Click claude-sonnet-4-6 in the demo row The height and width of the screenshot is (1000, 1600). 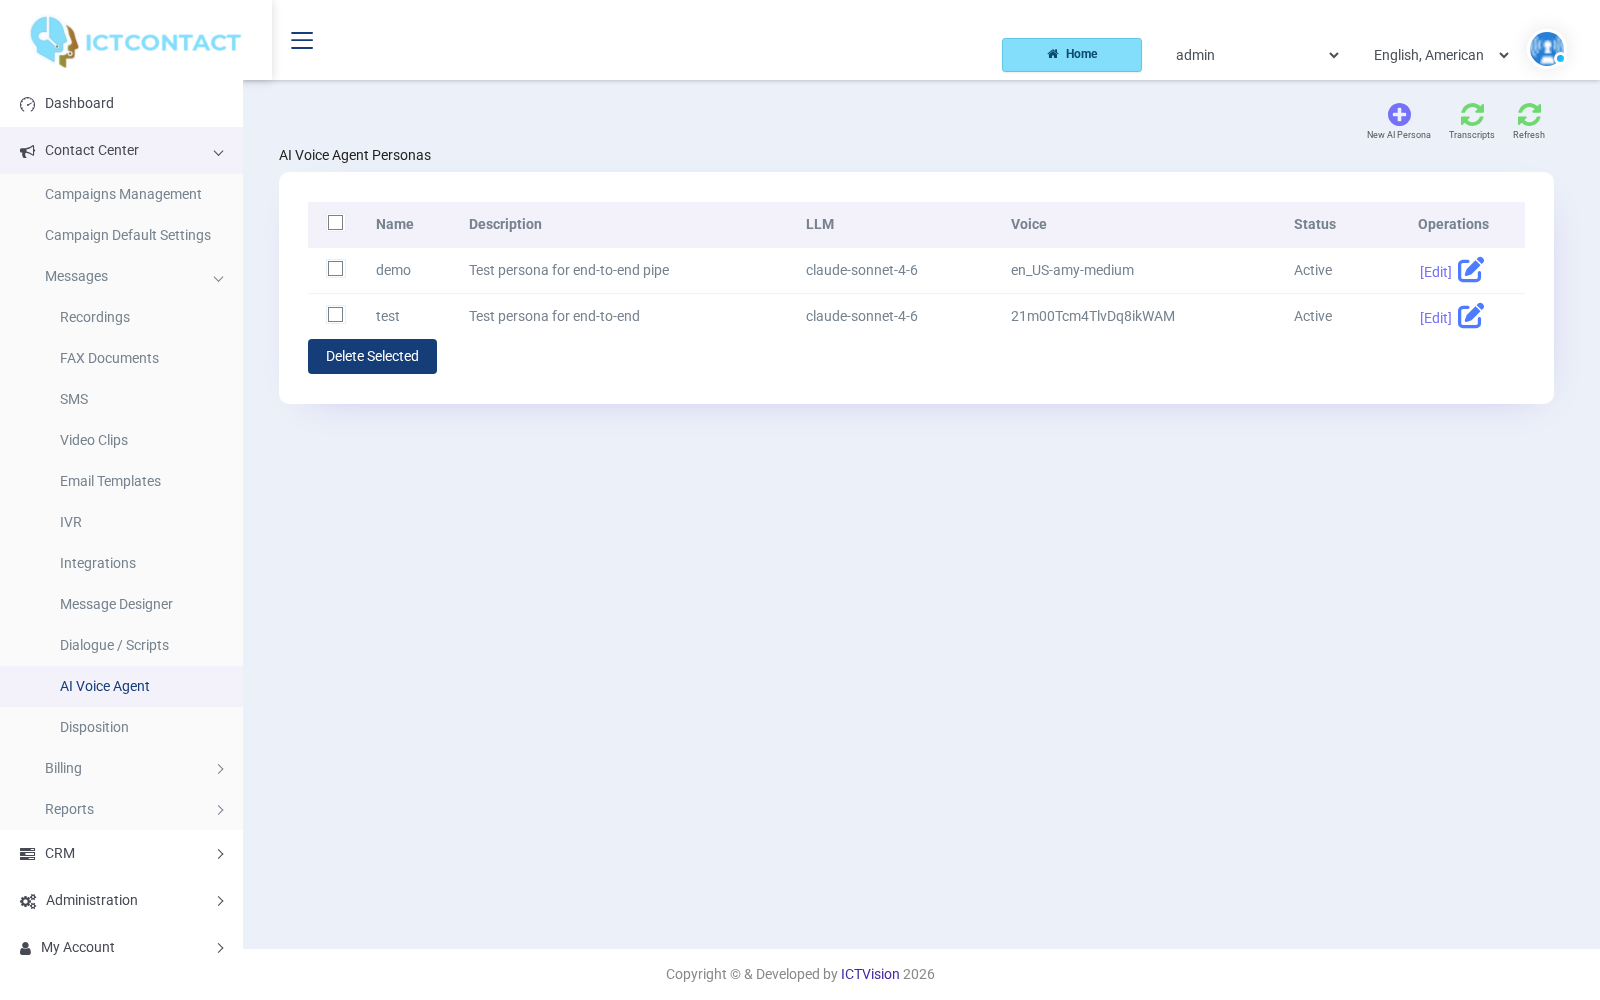pyautogui.click(x=862, y=270)
